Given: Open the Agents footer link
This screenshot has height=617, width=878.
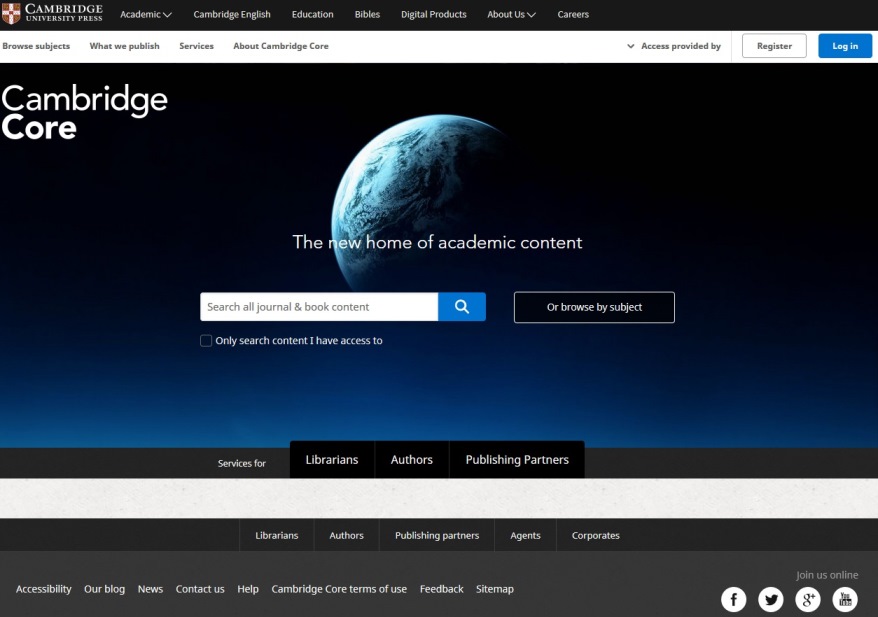Looking at the screenshot, I should [x=525, y=535].
